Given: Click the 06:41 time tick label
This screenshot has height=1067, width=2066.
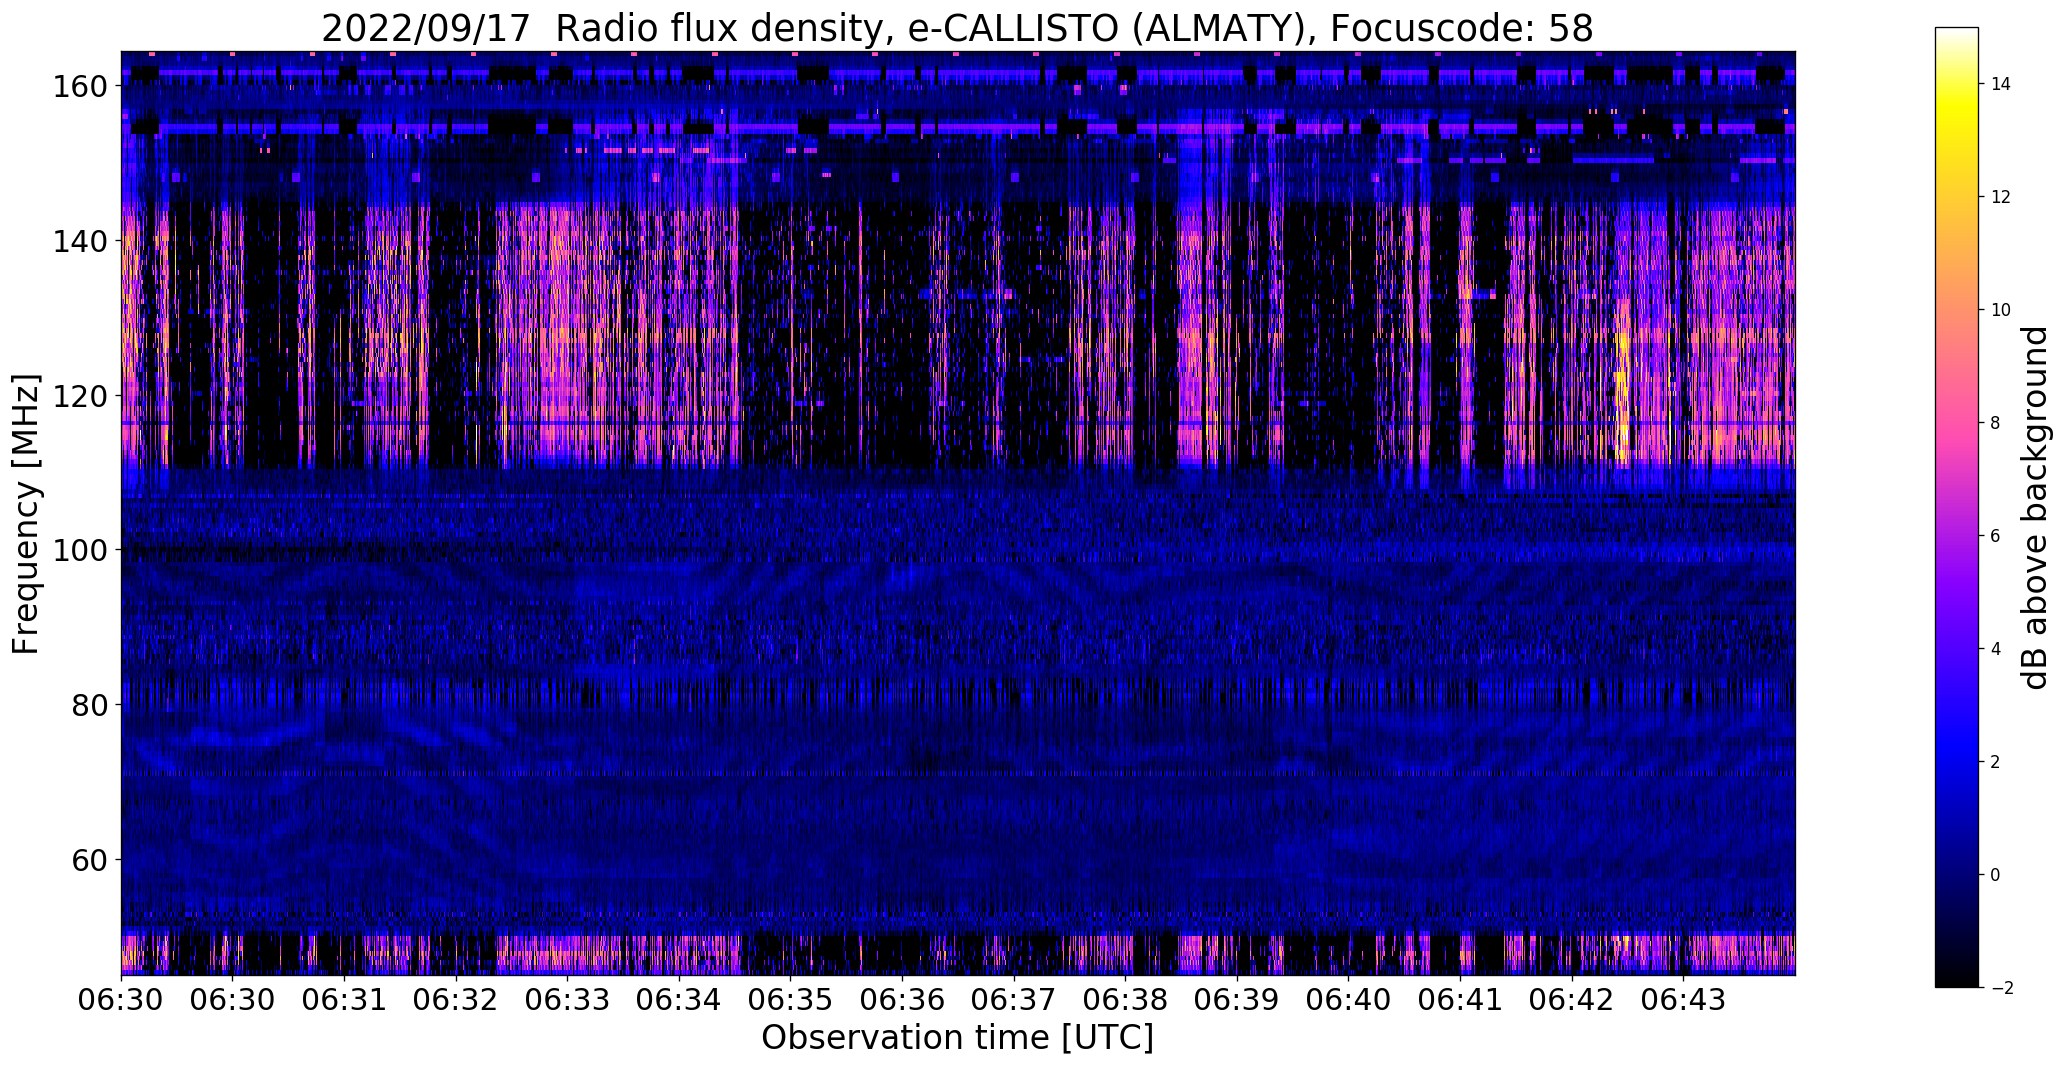Looking at the screenshot, I should coord(1460,1000).
